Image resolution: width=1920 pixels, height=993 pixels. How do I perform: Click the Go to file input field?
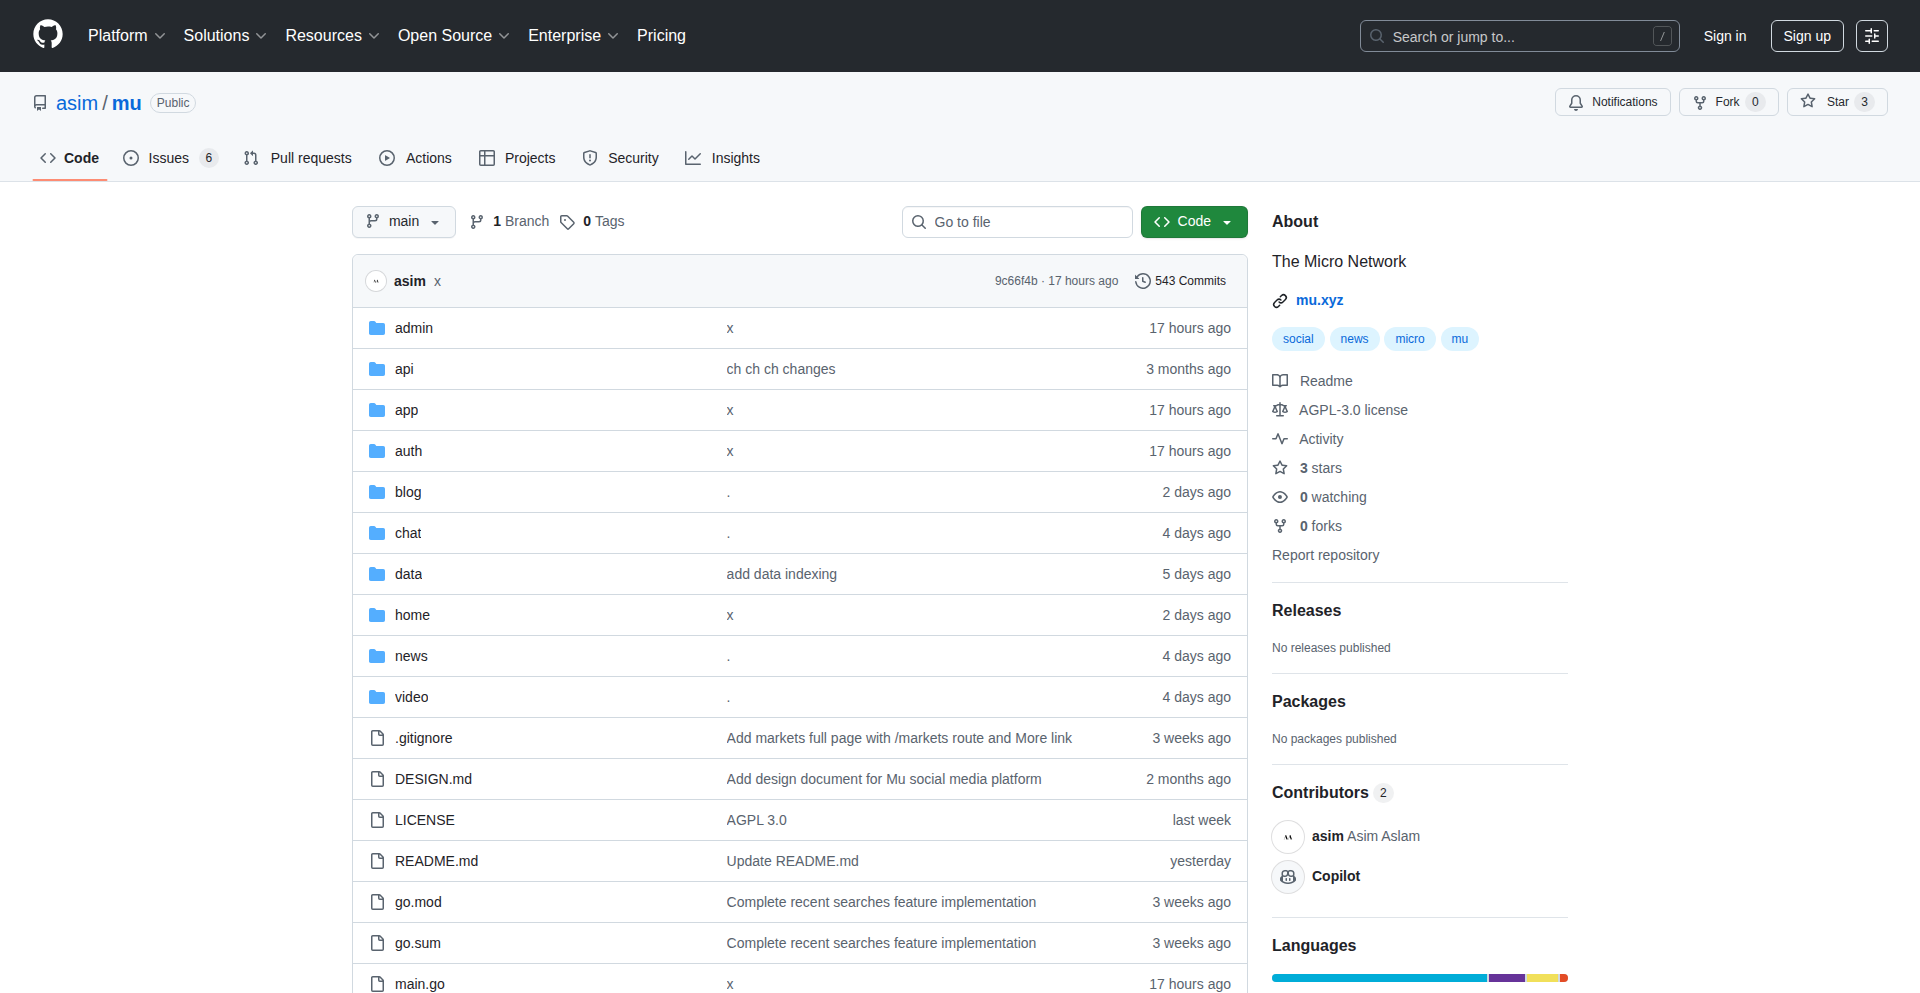[1017, 221]
